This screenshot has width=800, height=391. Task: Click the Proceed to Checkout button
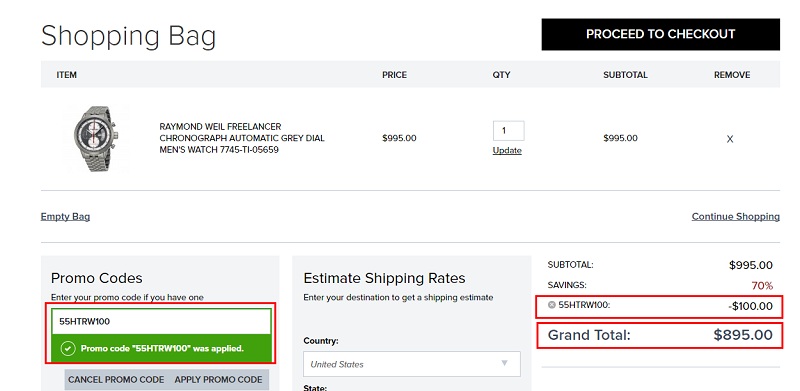coord(660,34)
